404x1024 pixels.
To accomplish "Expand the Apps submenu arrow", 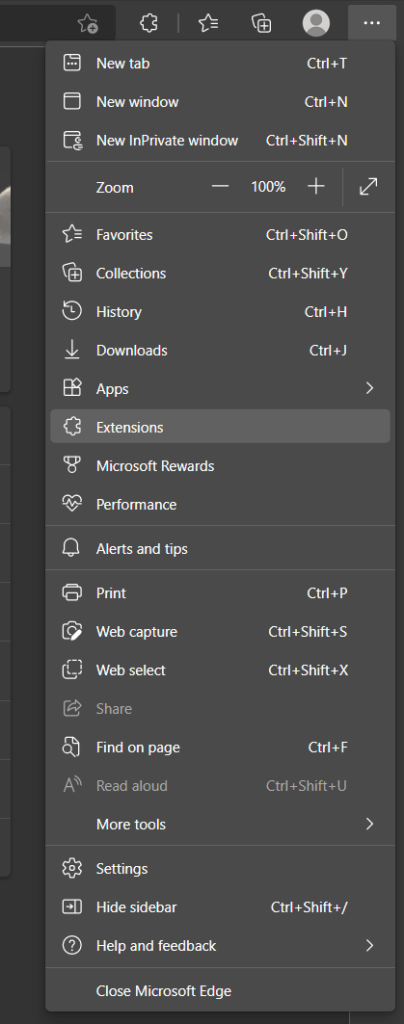I will [369, 389].
